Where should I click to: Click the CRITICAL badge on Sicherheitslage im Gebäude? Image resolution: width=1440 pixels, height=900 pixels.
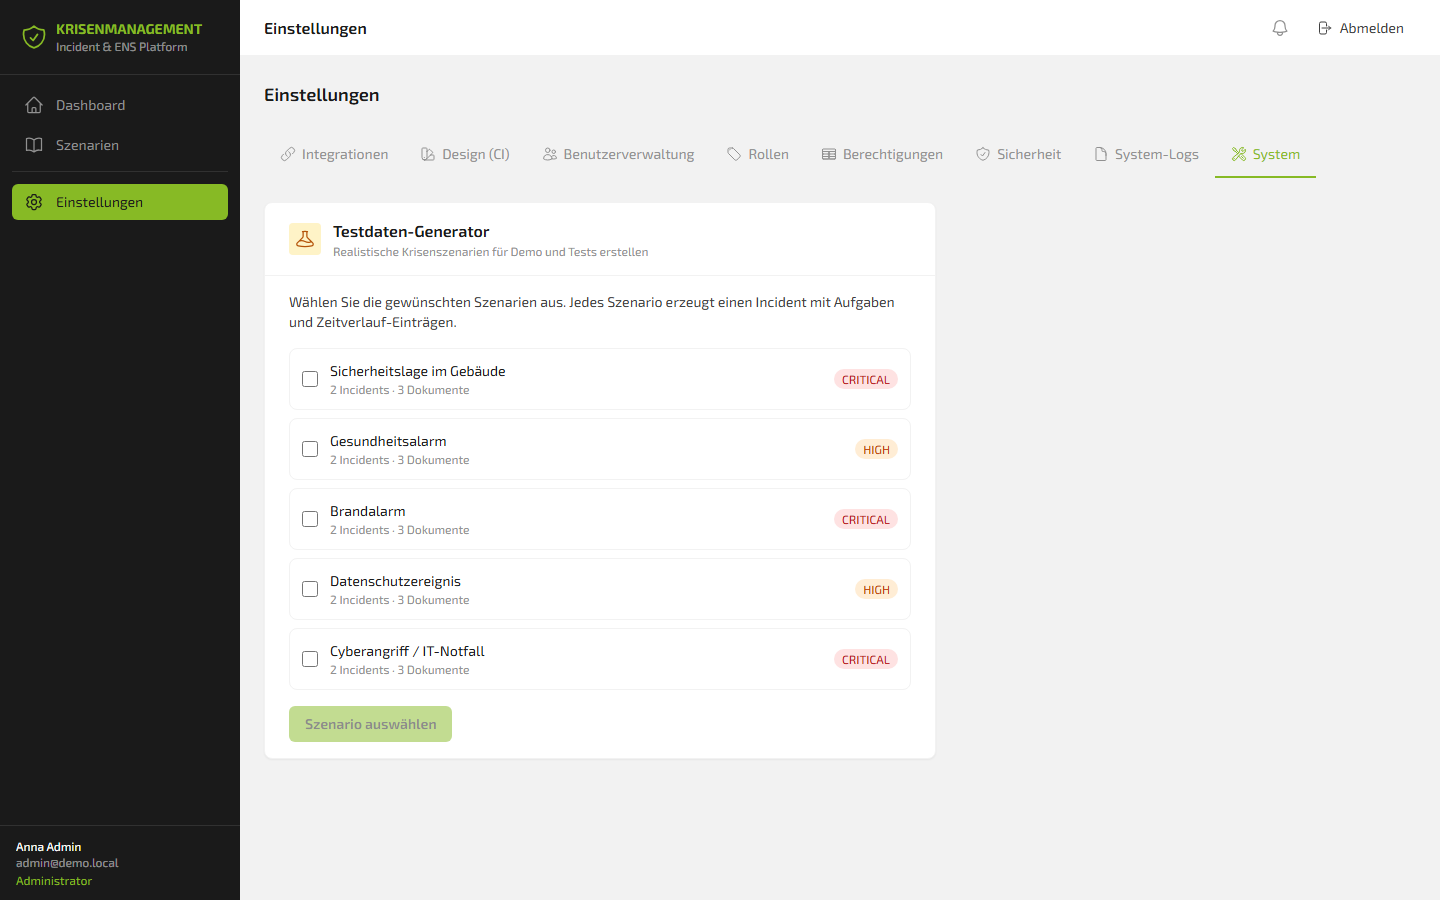pos(866,379)
